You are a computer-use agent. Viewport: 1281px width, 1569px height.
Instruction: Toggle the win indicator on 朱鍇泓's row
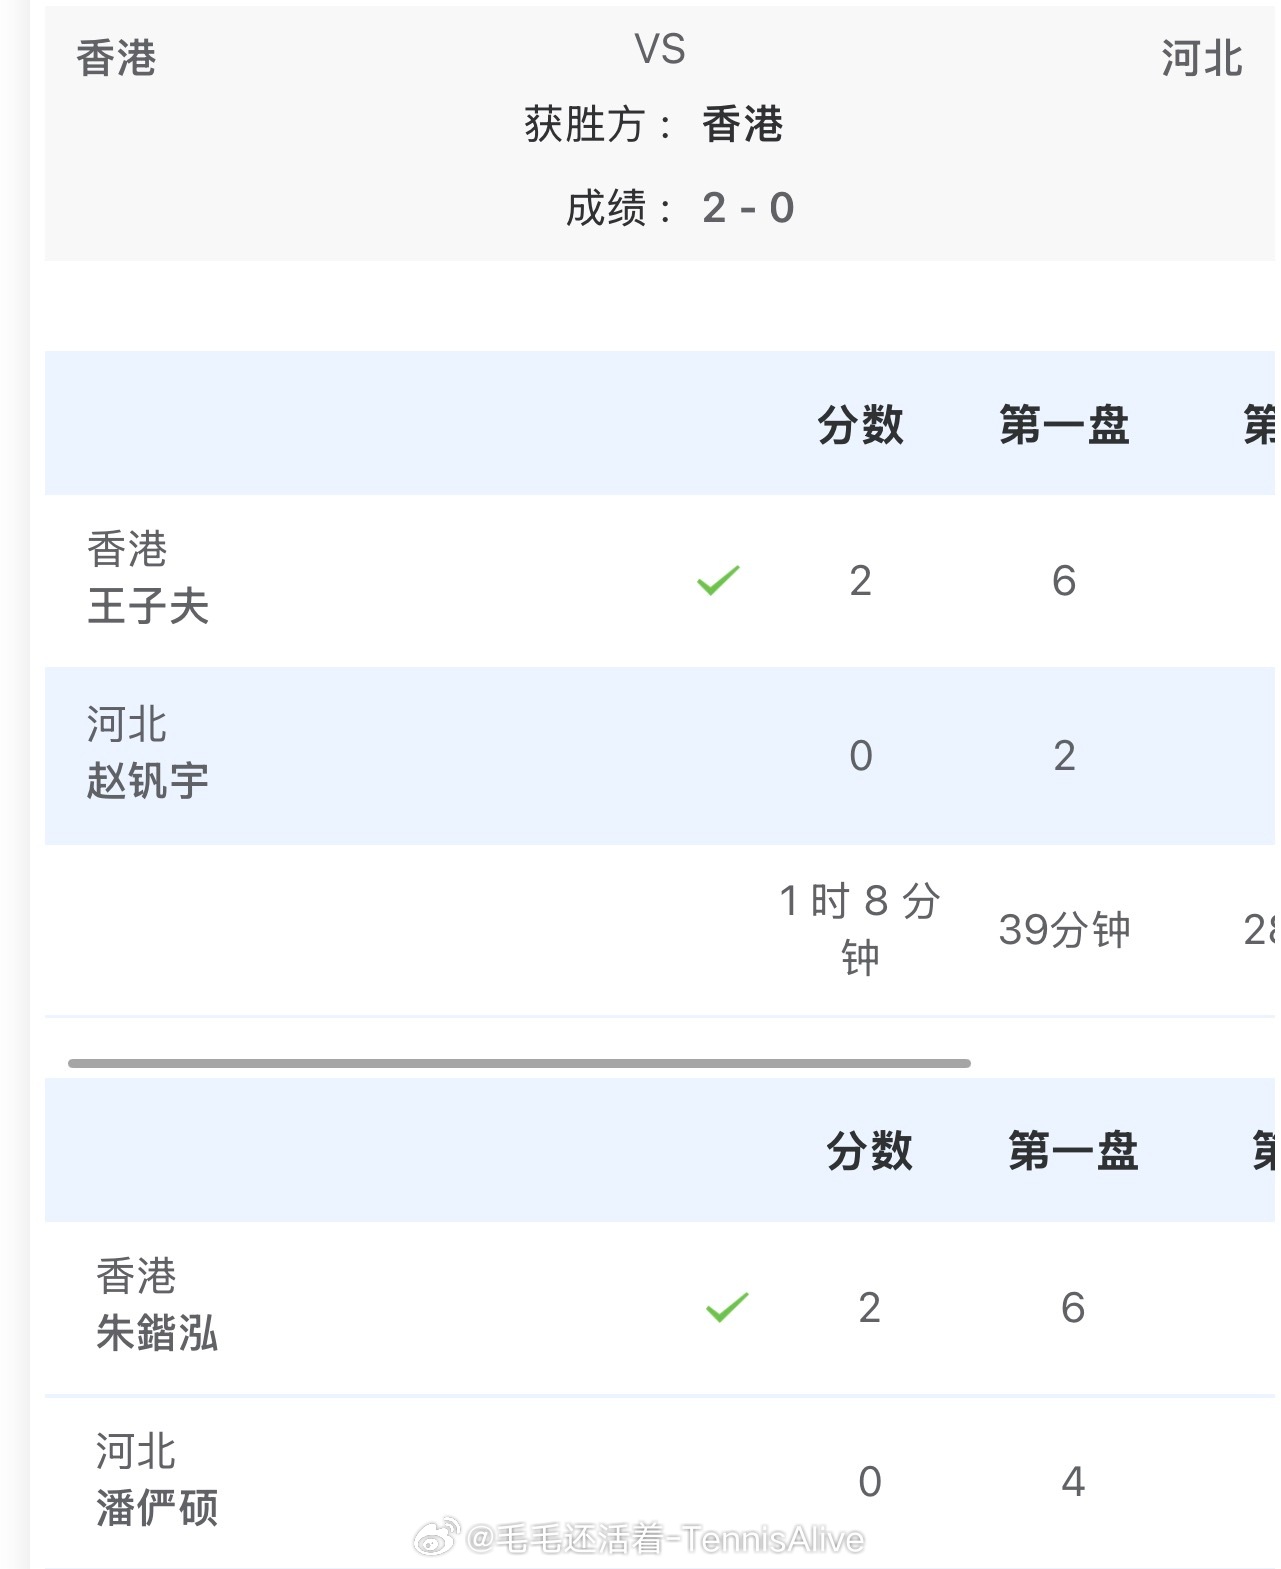tap(729, 1306)
